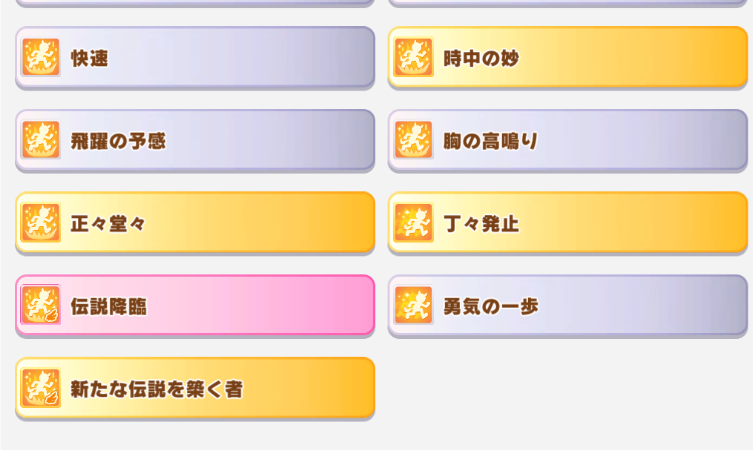Click the skill icon next to 胸の高鳴り

coord(413,140)
